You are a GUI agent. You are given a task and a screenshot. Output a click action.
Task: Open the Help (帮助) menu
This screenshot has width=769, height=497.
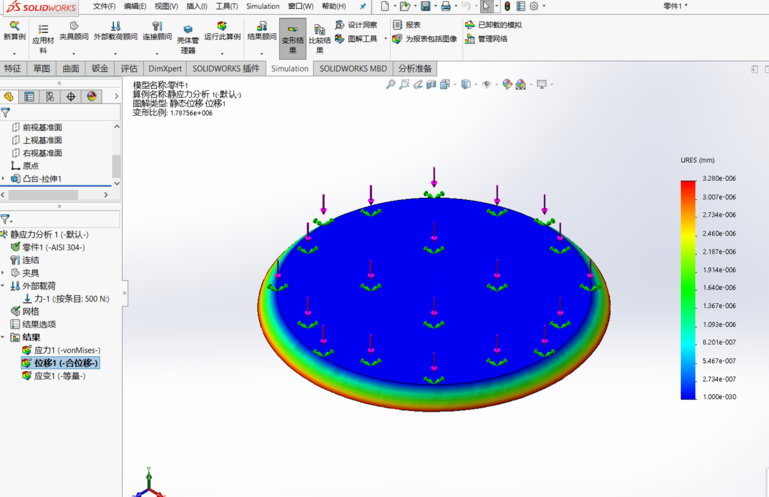pyautogui.click(x=334, y=6)
